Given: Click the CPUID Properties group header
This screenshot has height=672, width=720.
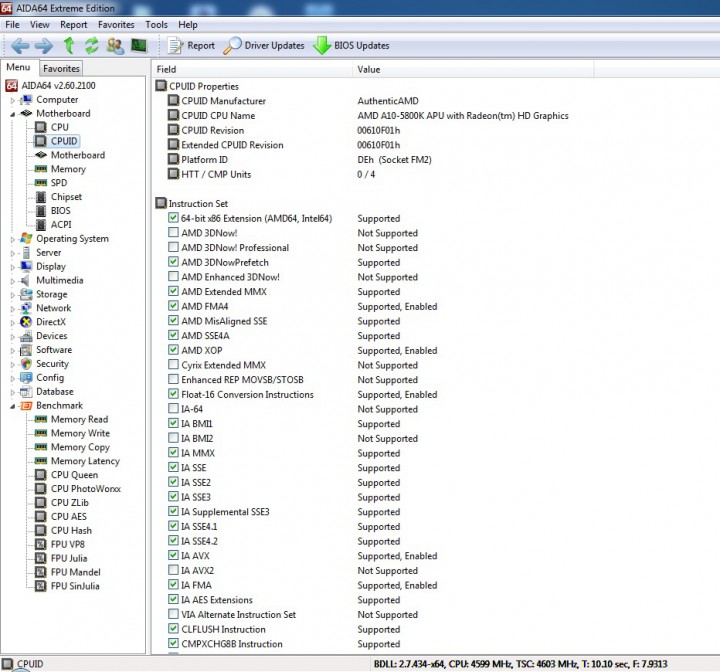Looking at the screenshot, I should [204, 86].
